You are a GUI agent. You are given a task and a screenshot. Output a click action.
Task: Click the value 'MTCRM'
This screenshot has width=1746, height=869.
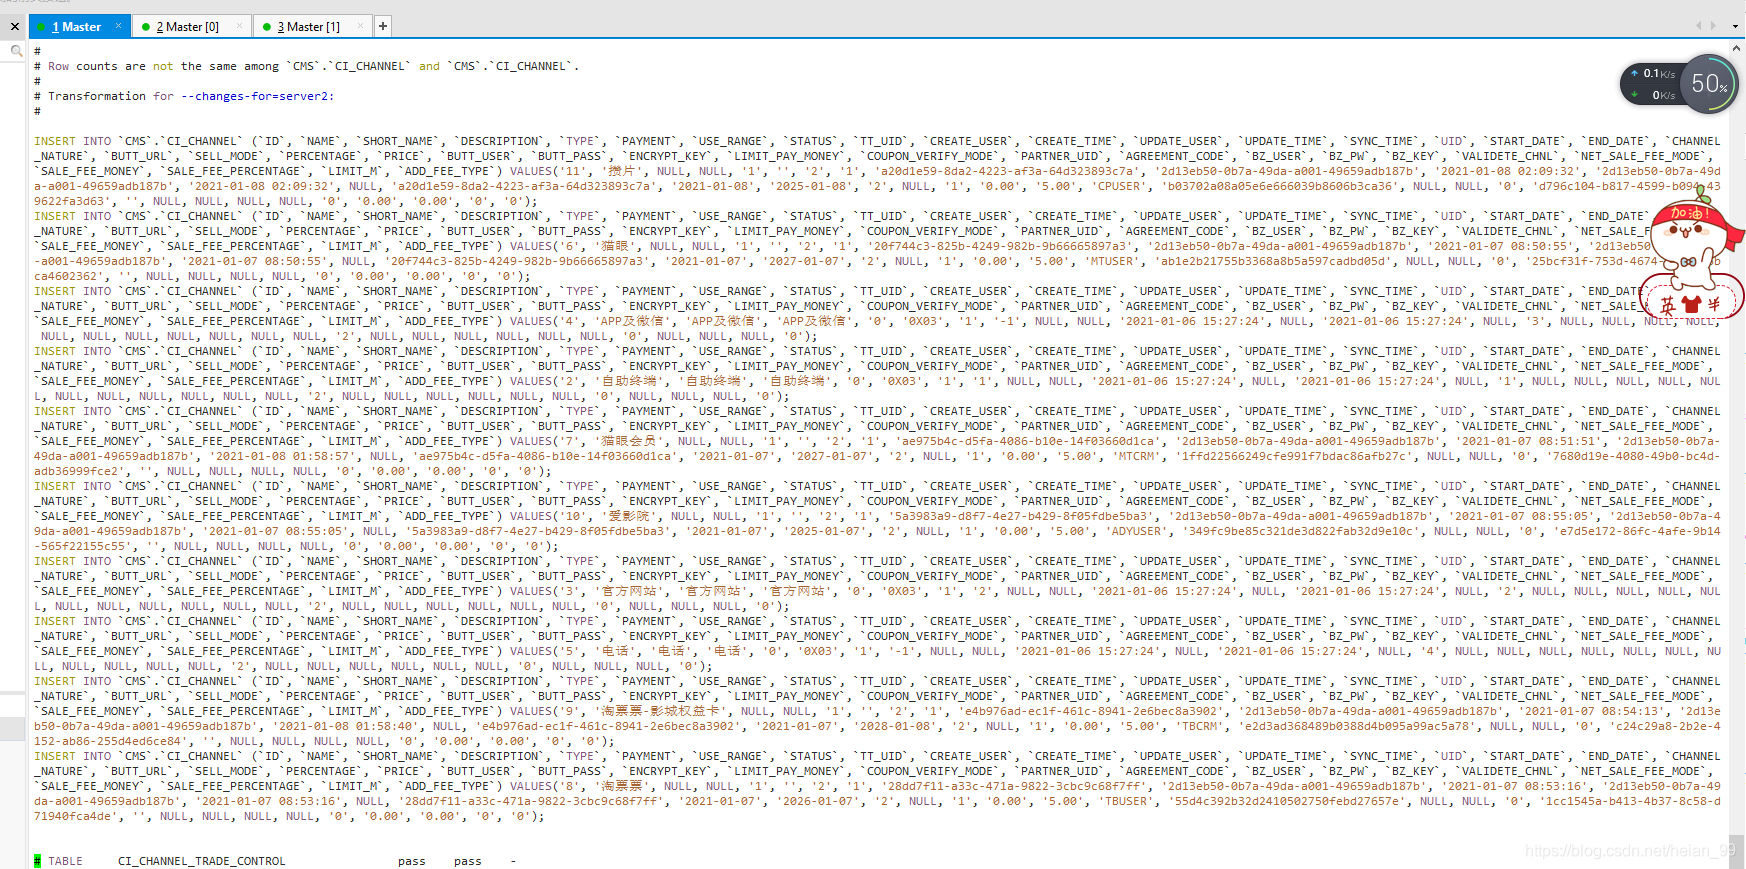click(1137, 456)
